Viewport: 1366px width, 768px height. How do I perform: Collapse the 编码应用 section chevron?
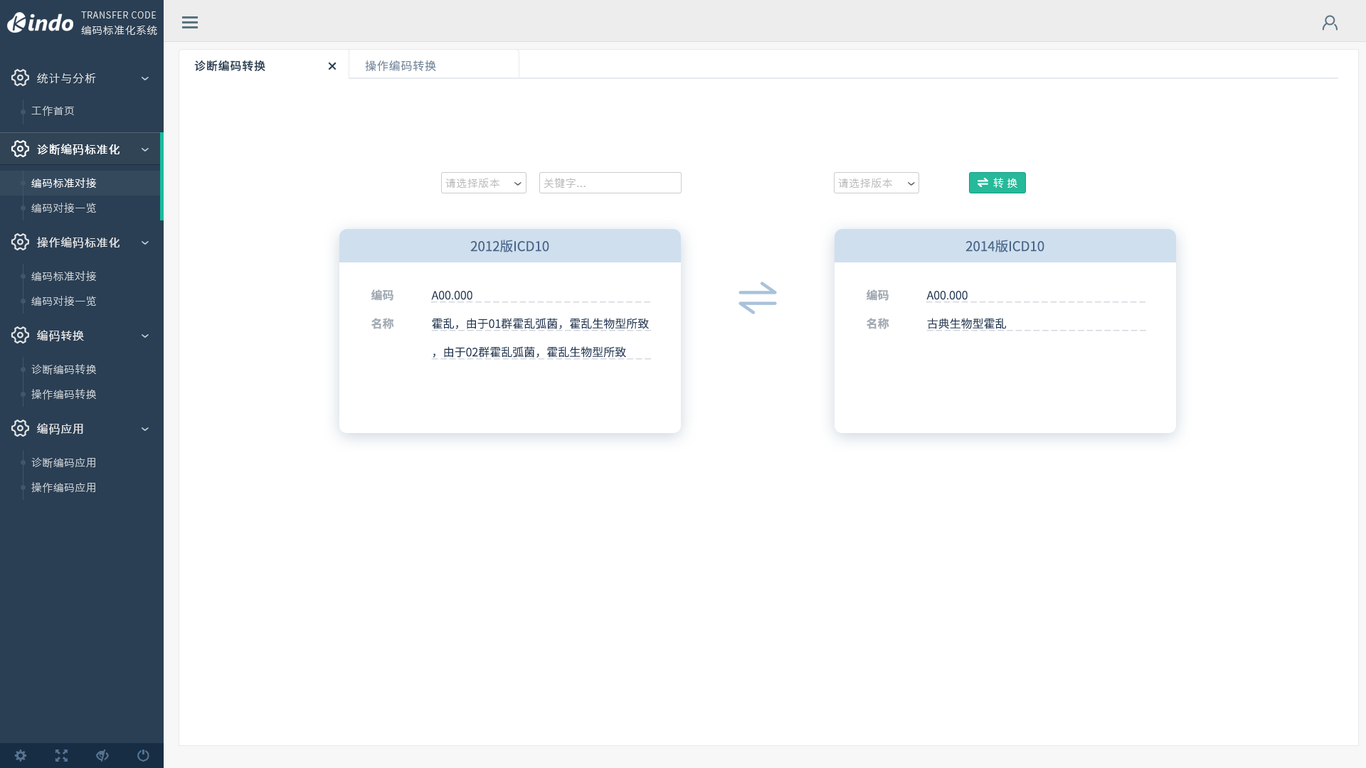[145, 428]
